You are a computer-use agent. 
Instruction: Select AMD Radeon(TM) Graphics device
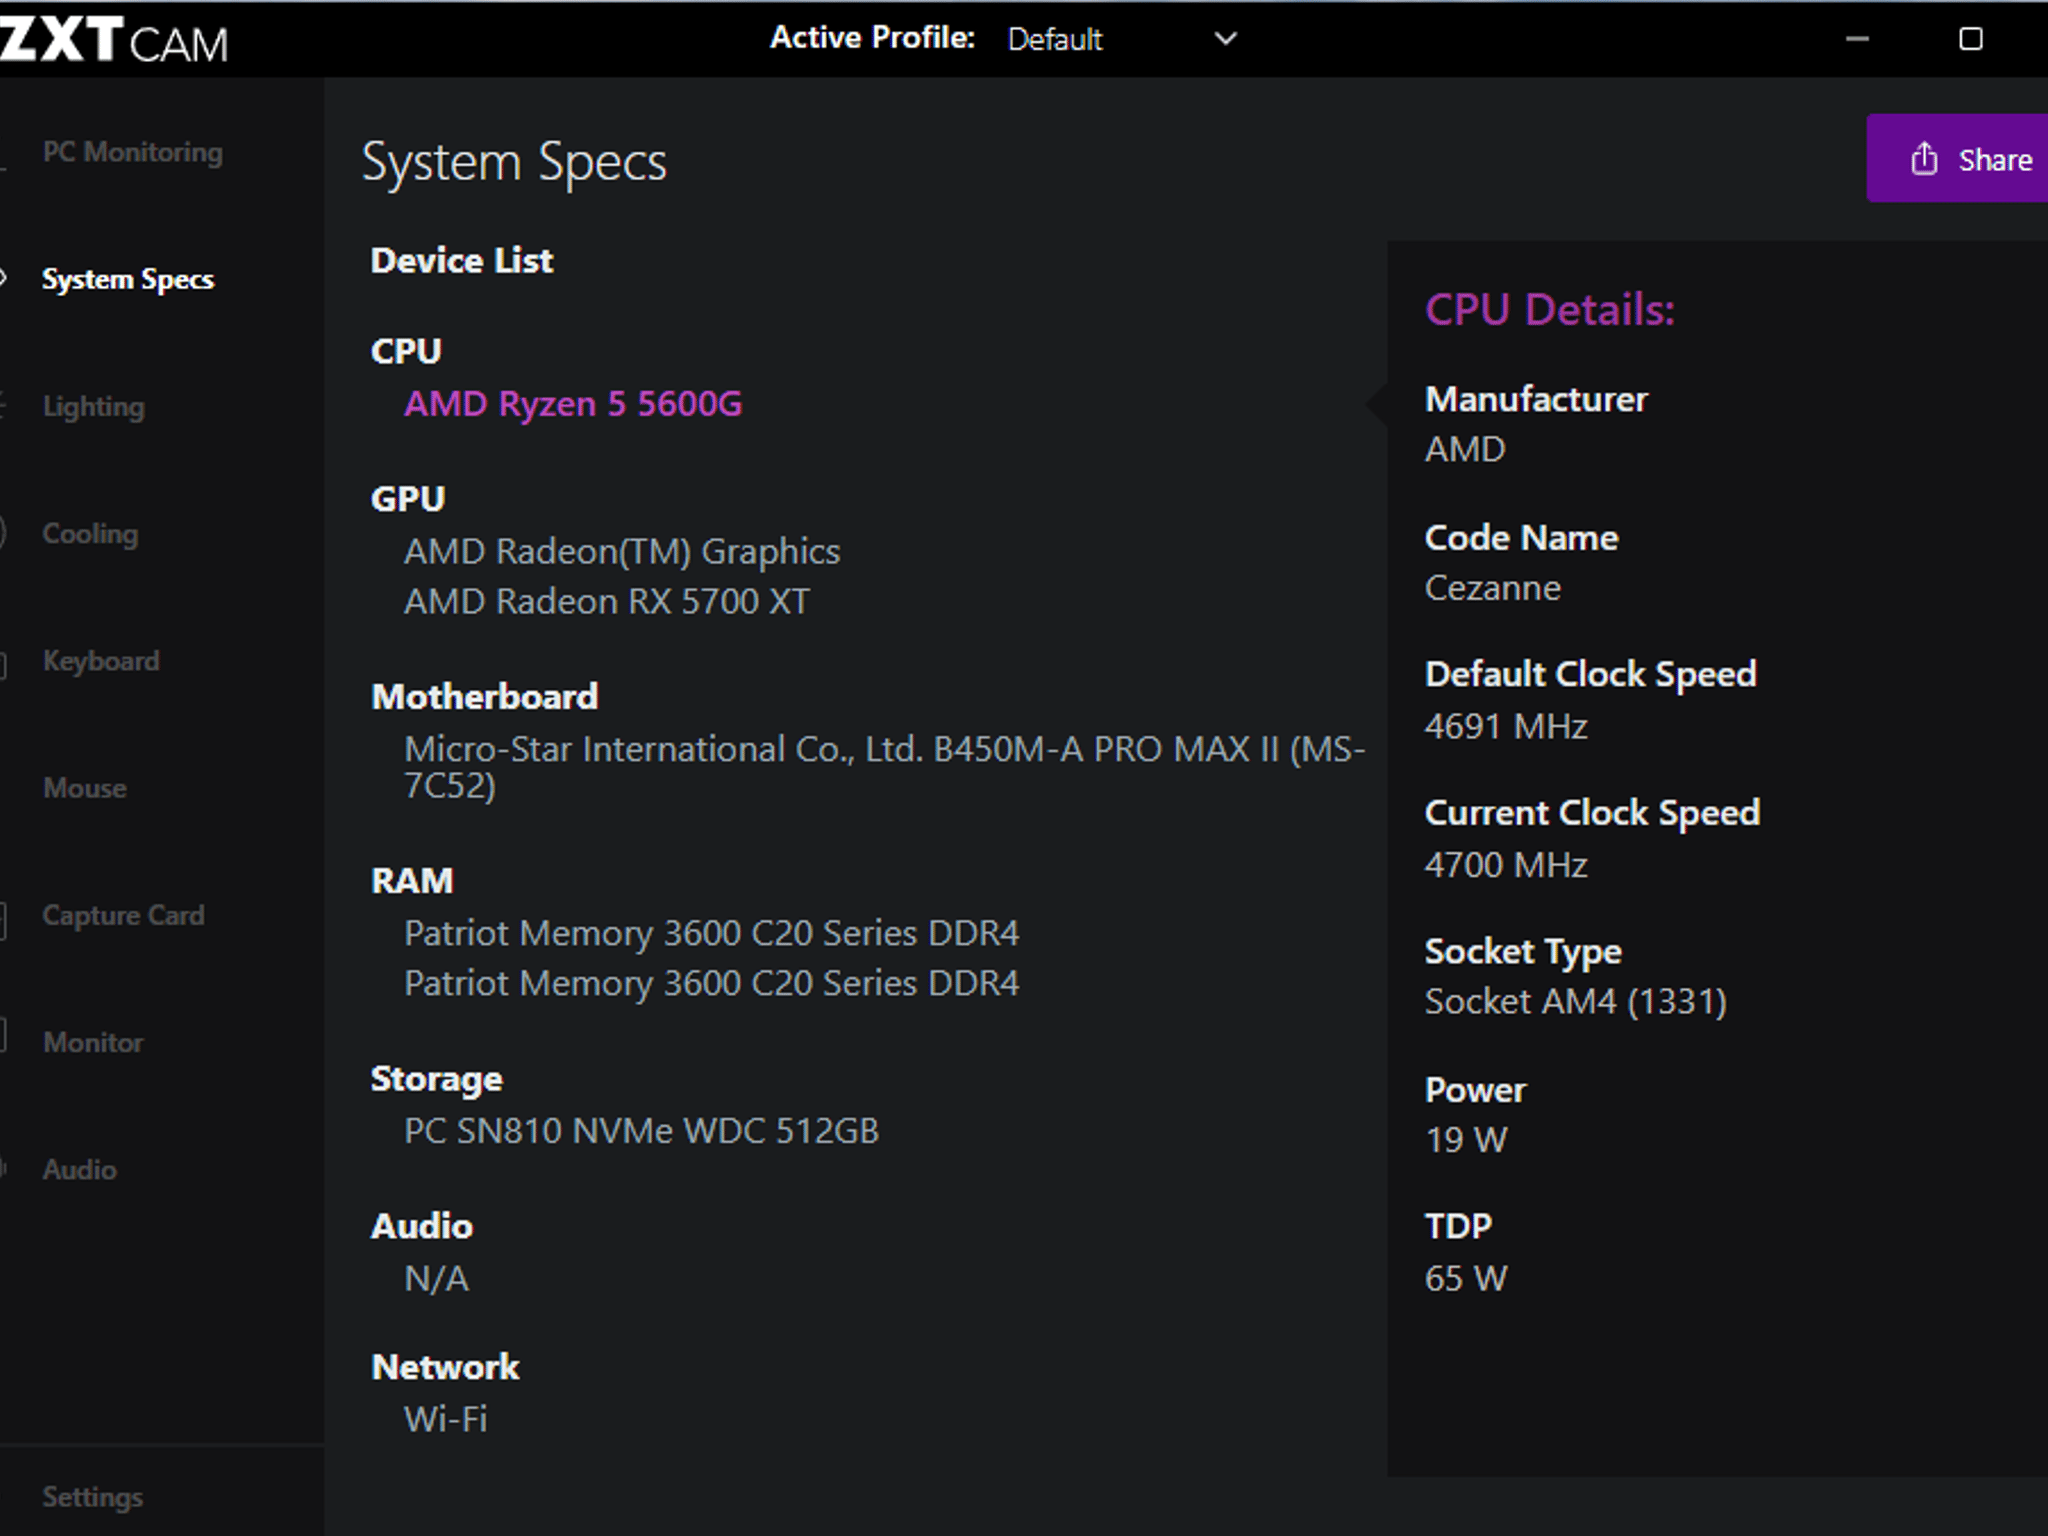point(622,551)
